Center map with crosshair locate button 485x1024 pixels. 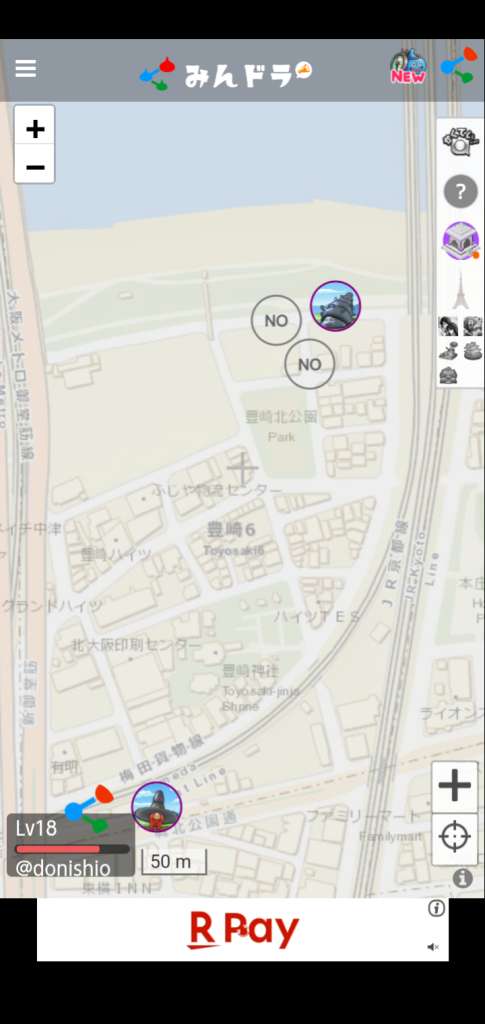click(455, 839)
